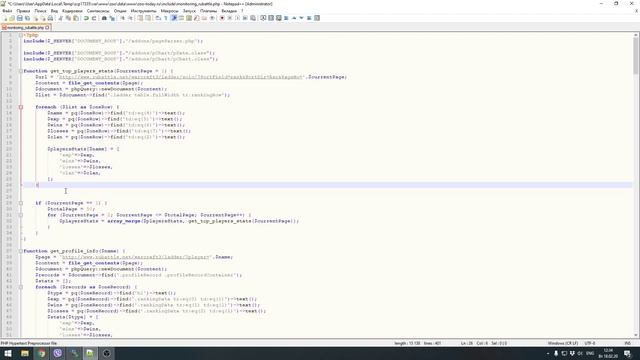The image size is (640, 360).
Task: Toggle Folder as Workspace panel button
Action: pos(204,18)
